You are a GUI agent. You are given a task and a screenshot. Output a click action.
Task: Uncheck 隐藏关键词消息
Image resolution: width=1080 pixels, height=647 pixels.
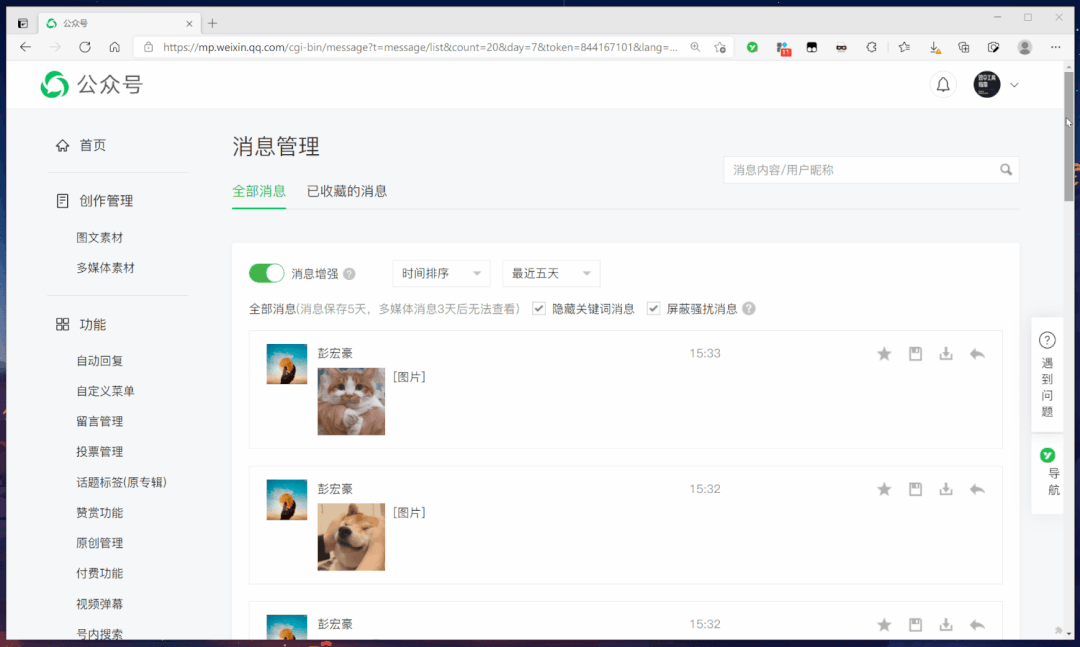pos(538,308)
